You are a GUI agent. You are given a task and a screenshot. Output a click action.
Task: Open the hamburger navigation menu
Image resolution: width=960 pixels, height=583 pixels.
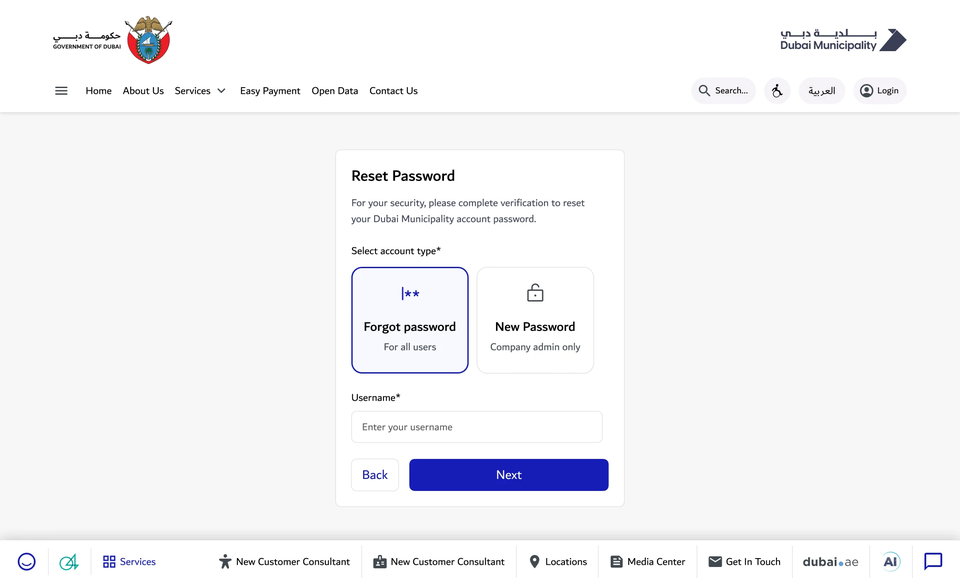click(61, 91)
